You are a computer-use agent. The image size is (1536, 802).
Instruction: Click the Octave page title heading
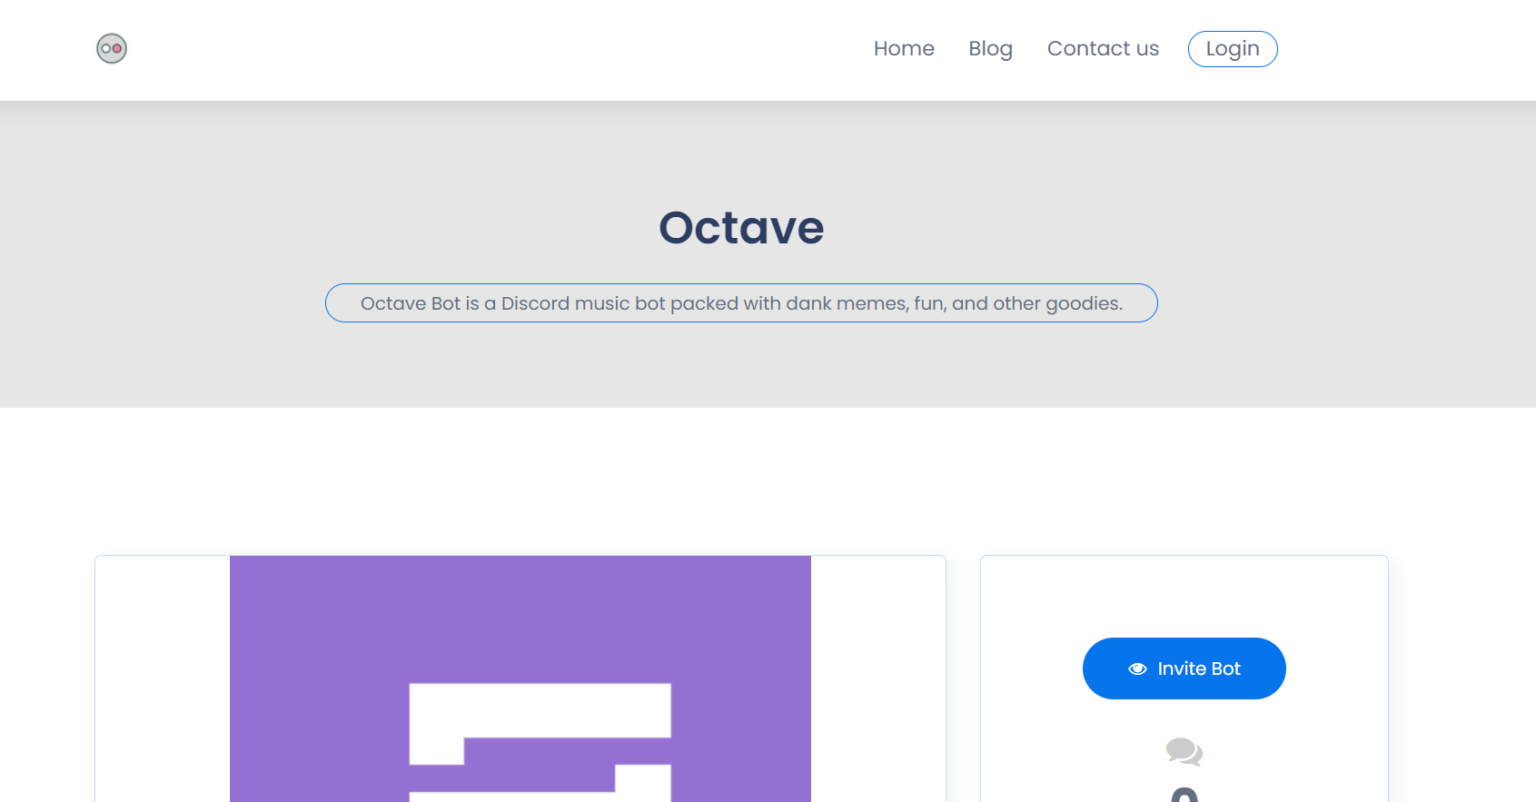[x=741, y=228]
